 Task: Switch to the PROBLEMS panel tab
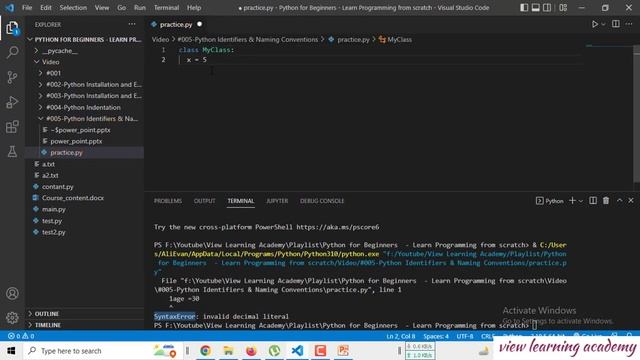click(x=168, y=201)
